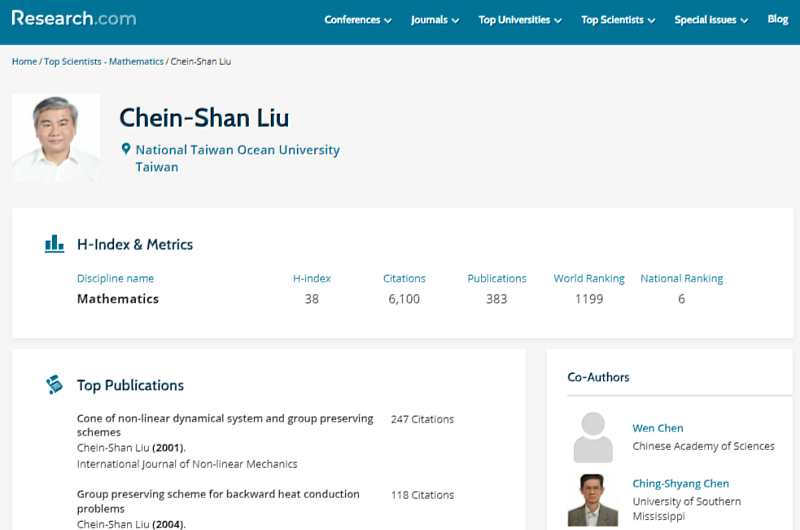Click the world ranking value 1199

tap(589, 299)
